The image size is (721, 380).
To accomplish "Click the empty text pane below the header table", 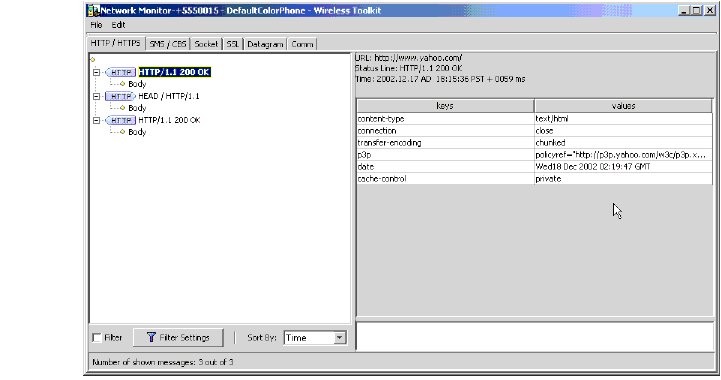I will tap(535, 336).
